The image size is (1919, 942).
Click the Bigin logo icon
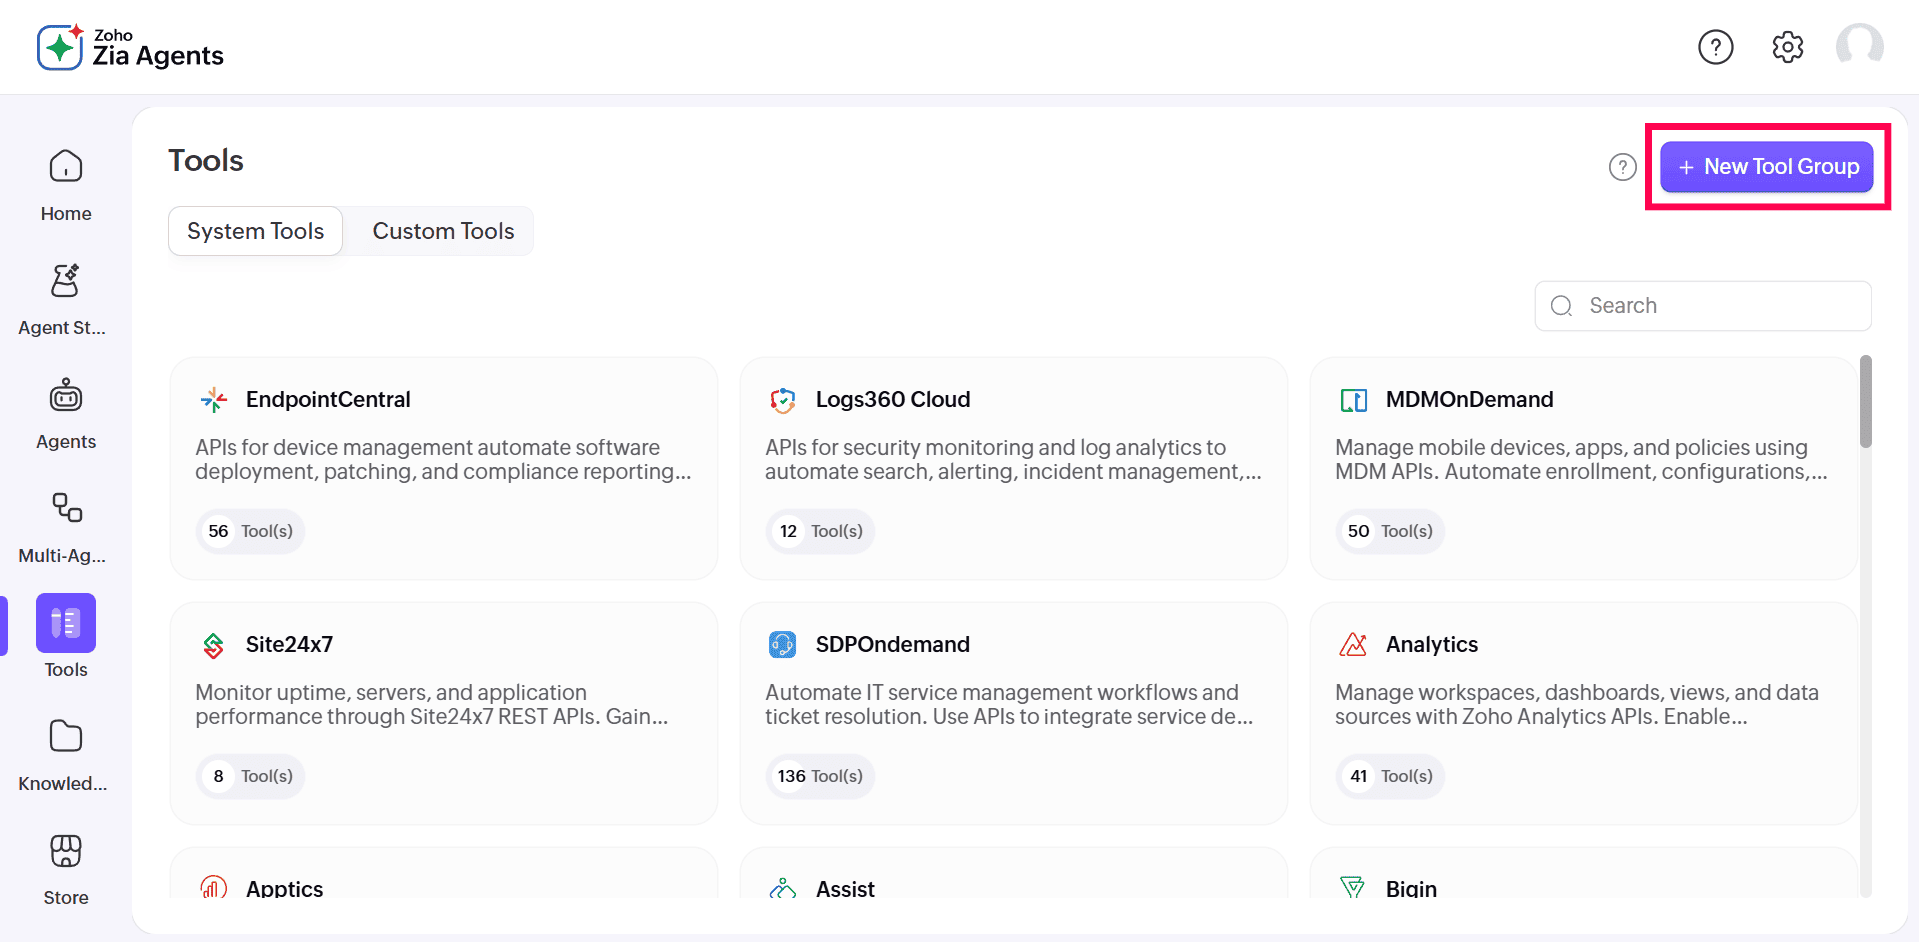pos(1353,888)
